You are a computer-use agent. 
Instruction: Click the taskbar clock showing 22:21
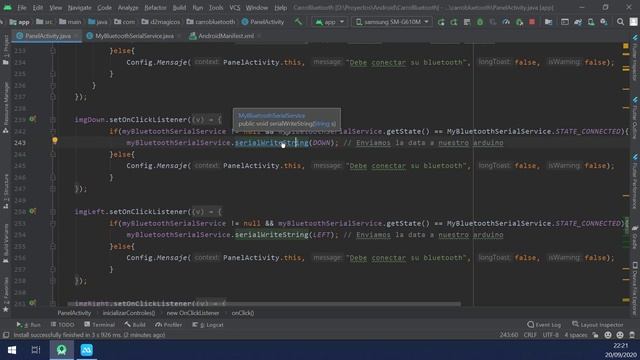pyautogui.click(x=620, y=346)
